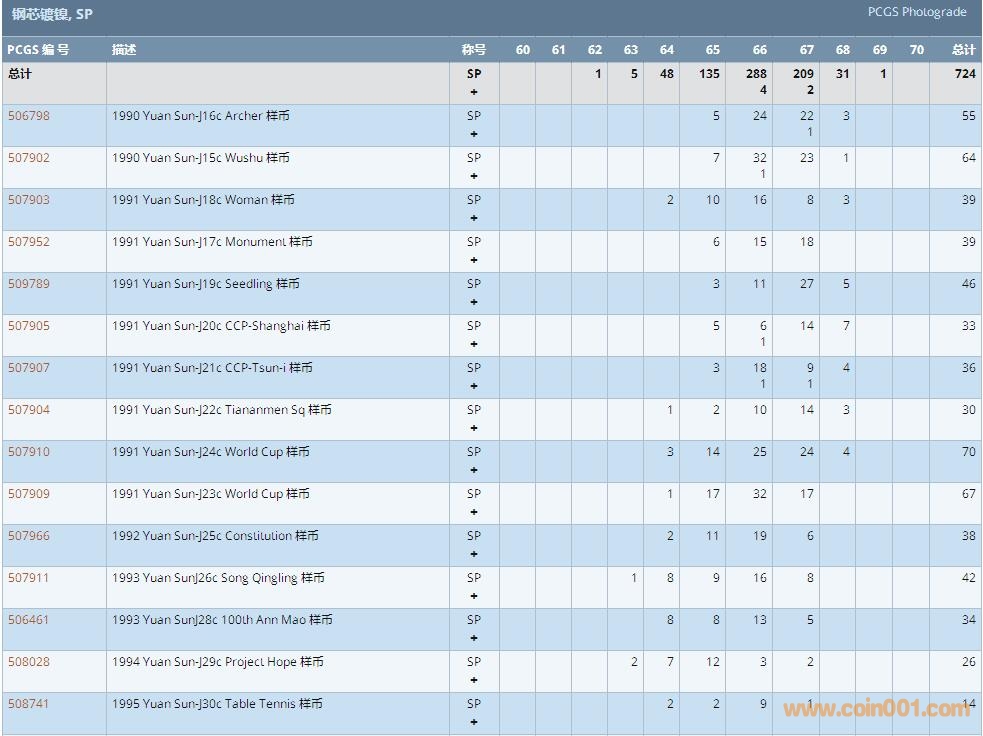Select coin number 507905 CCP-Shanghai link
The image size is (983, 736).
click(x=28, y=326)
